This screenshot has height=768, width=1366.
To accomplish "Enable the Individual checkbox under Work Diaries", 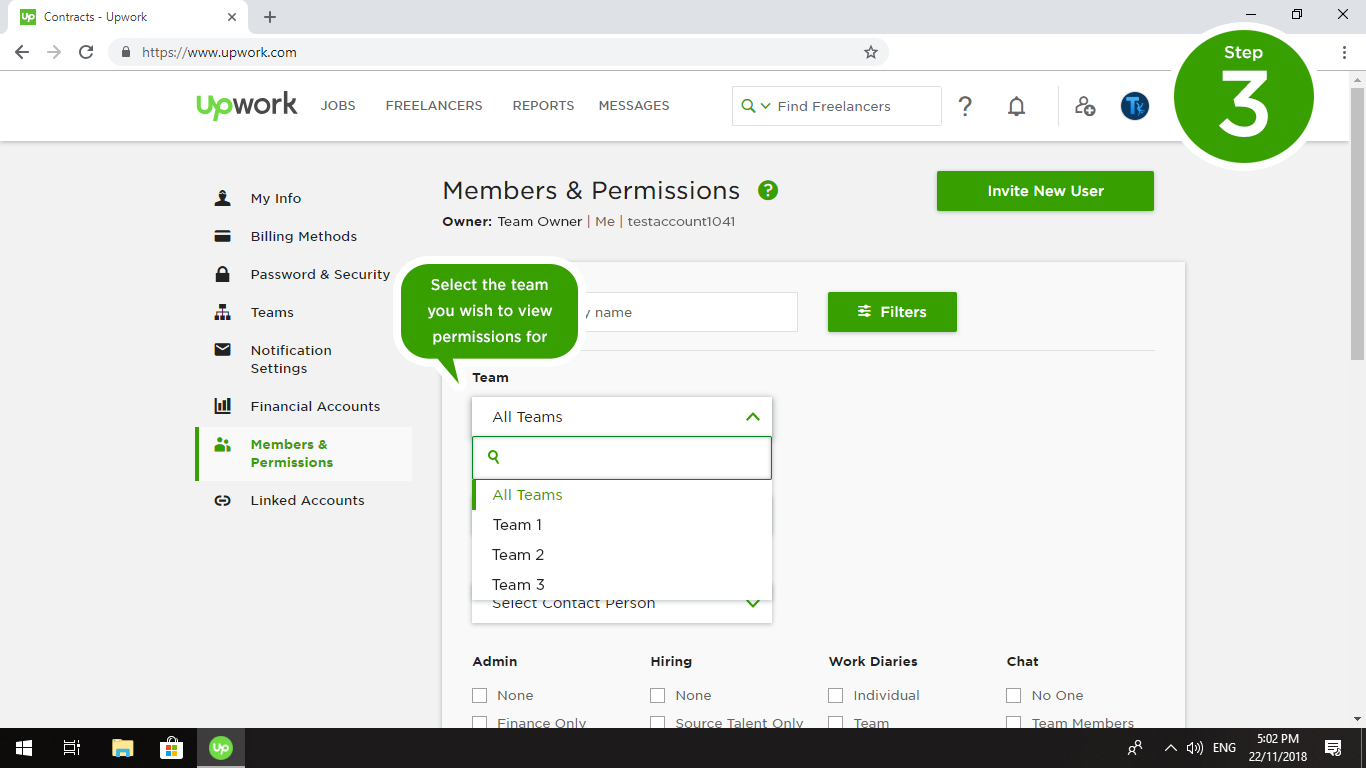I will coord(836,695).
